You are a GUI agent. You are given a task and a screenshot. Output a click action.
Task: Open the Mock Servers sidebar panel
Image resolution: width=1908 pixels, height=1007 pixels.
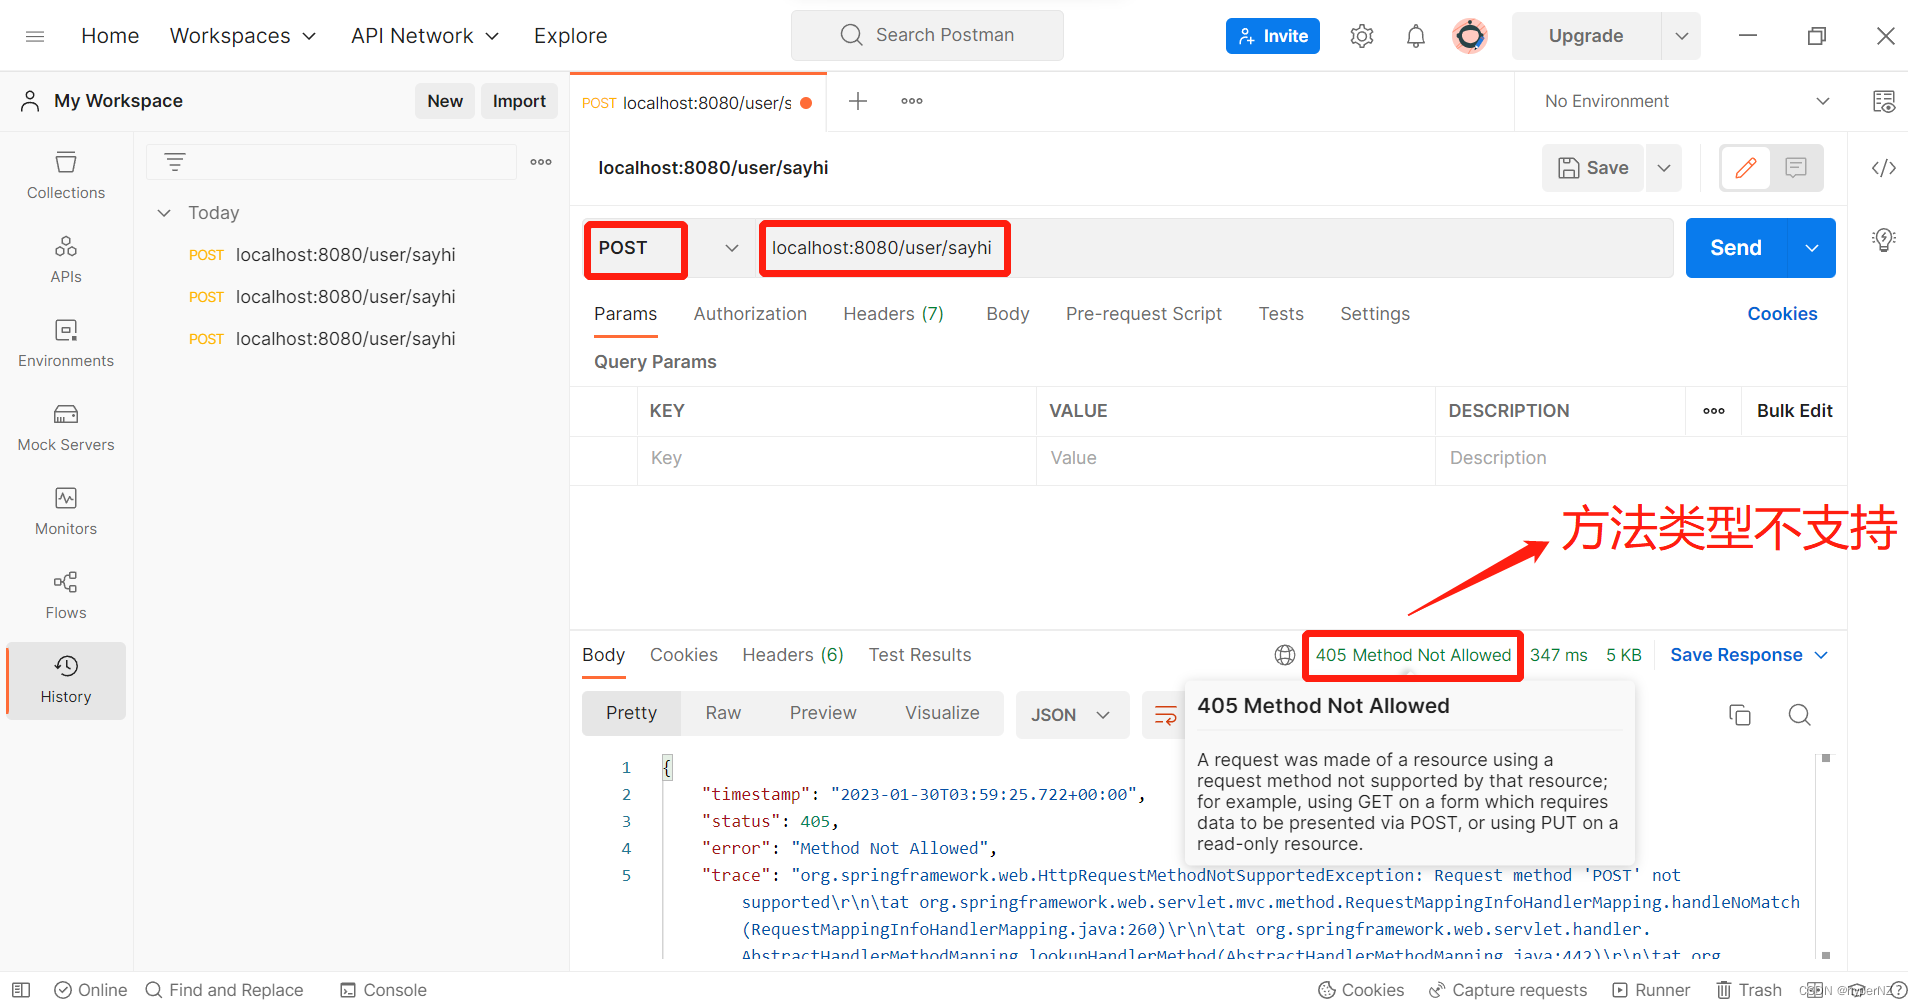click(66, 427)
